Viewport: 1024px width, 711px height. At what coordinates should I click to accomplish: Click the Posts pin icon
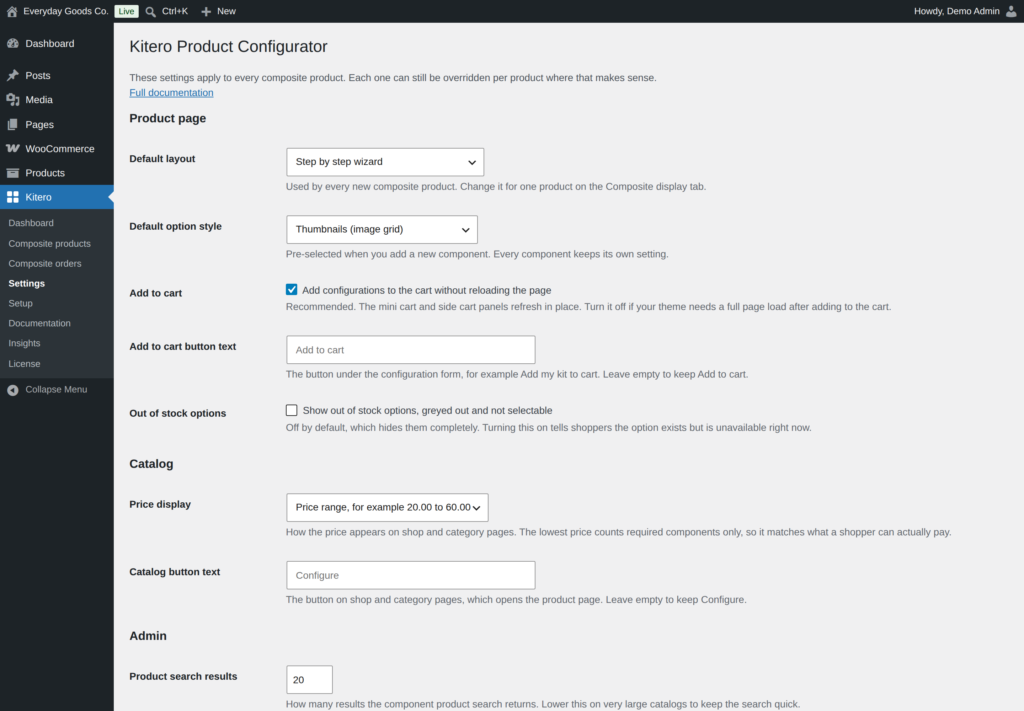pyautogui.click(x=12, y=75)
